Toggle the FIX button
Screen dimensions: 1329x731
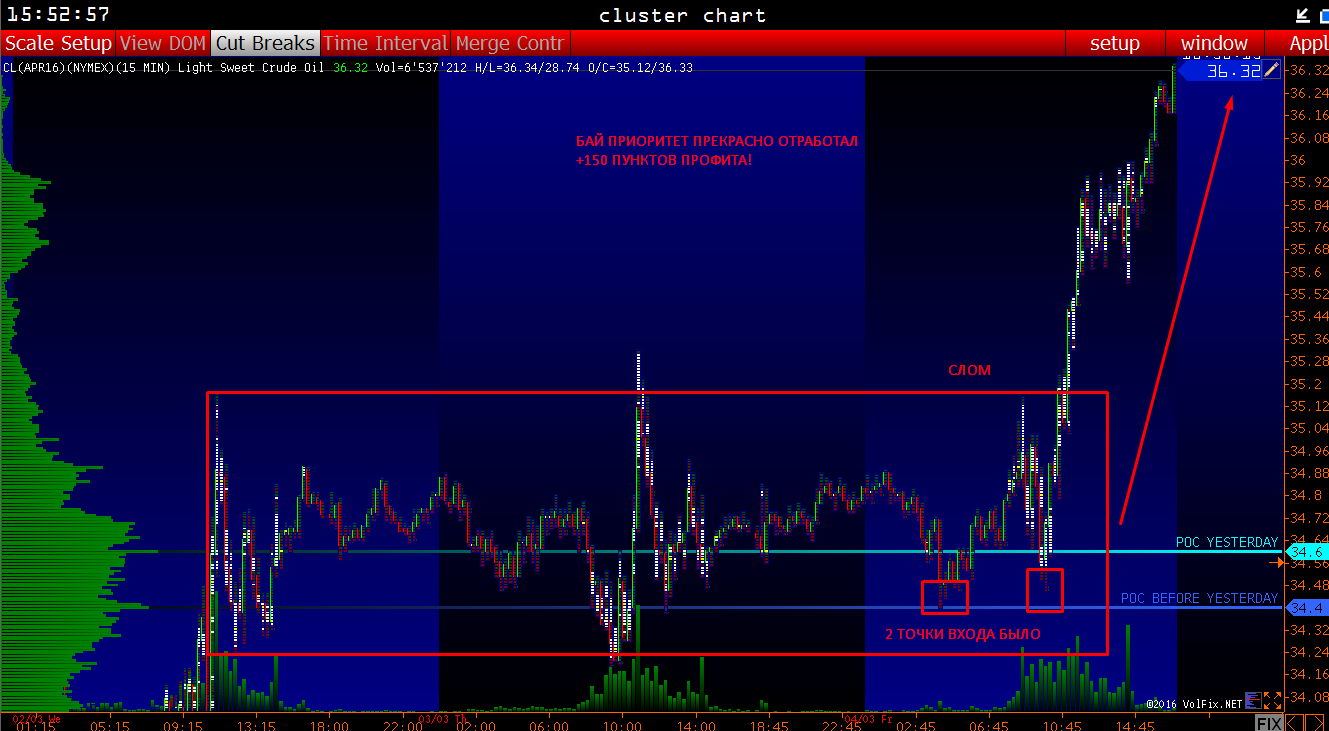click(x=1269, y=723)
